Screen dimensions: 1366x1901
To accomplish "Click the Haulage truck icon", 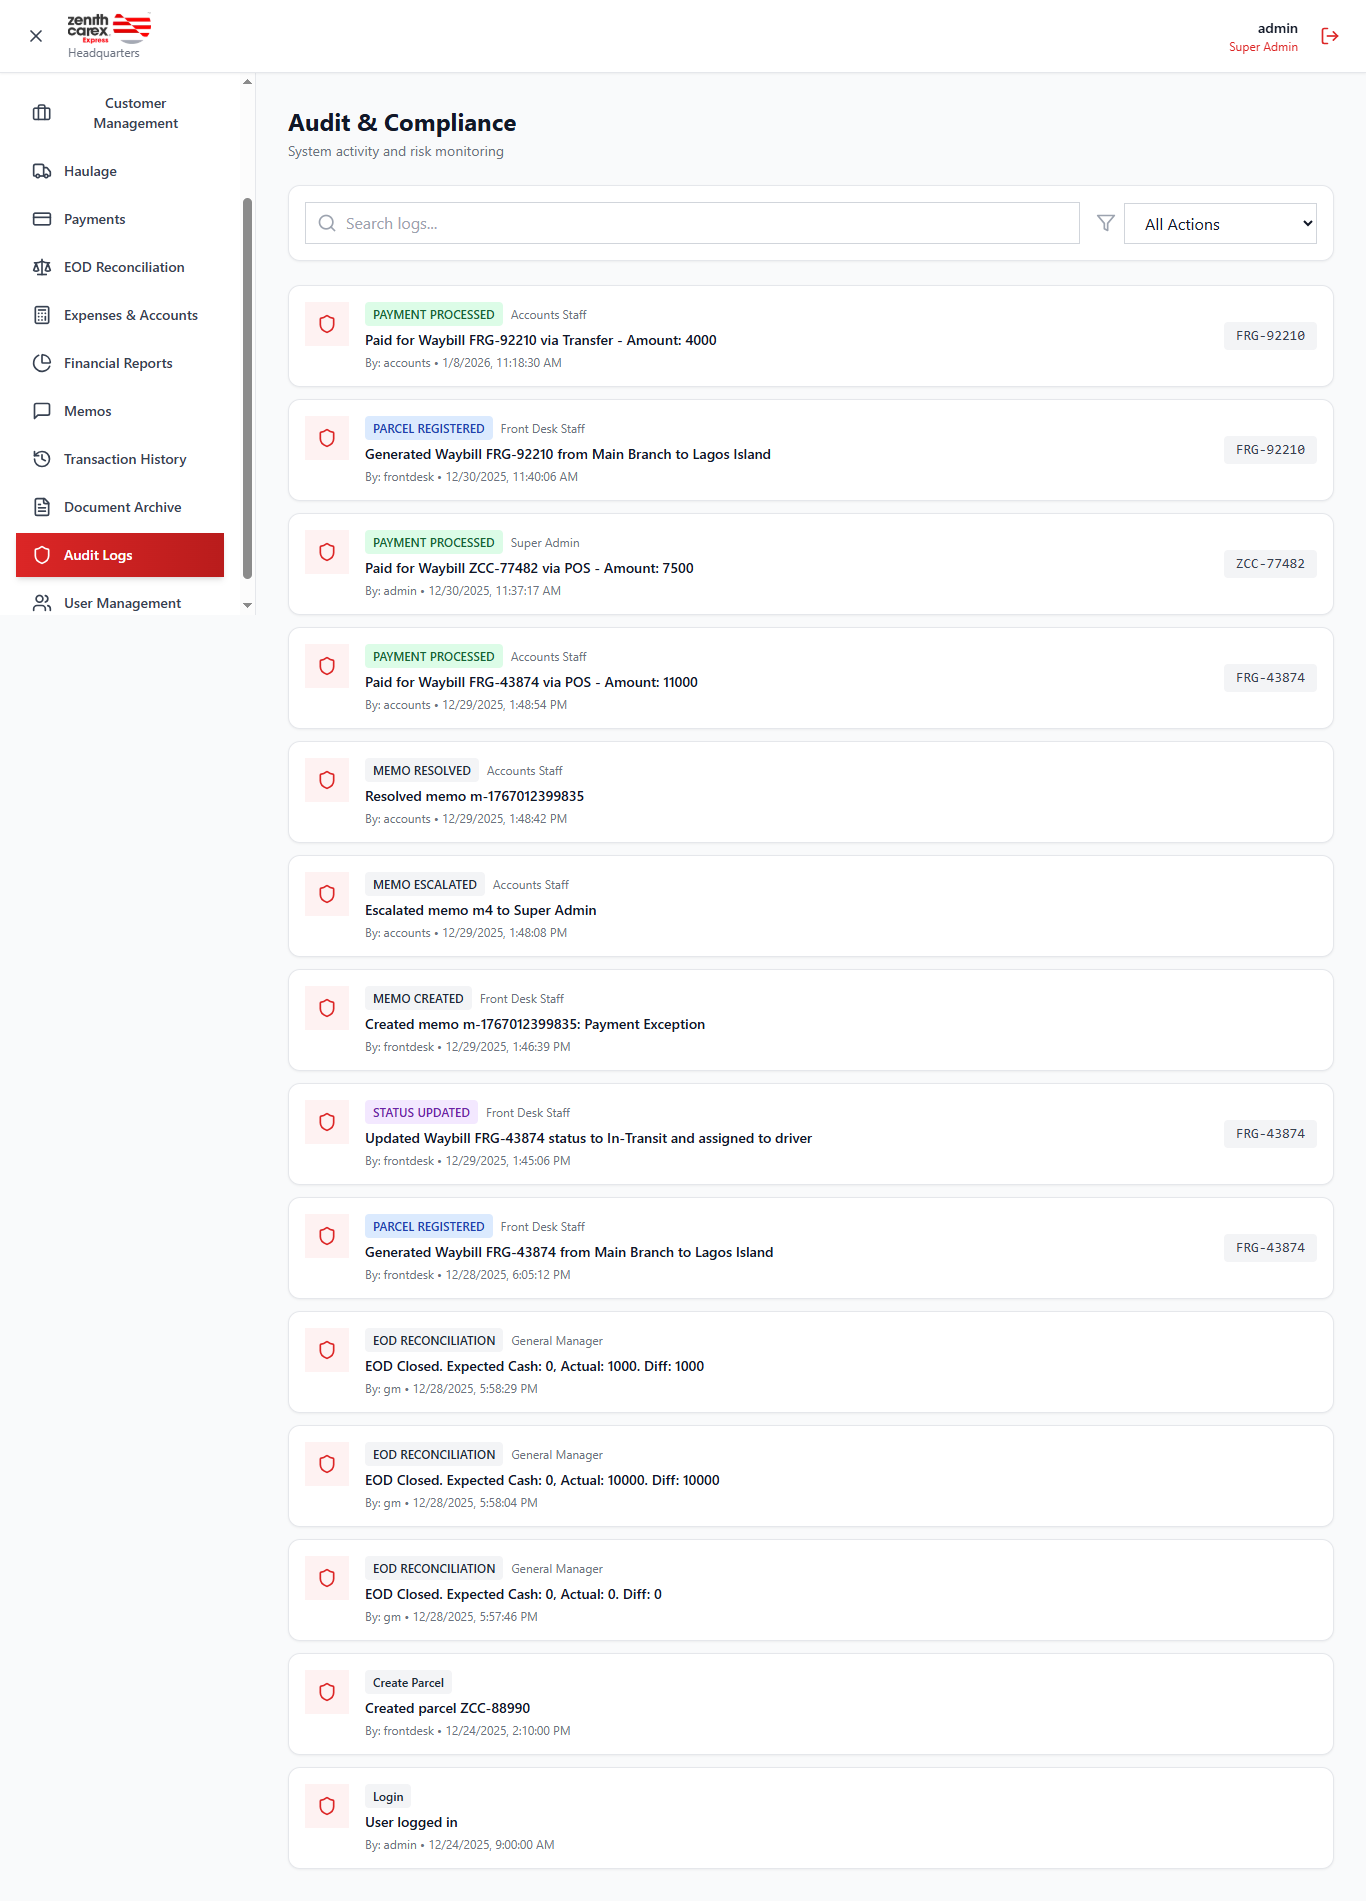I will point(42,171).
